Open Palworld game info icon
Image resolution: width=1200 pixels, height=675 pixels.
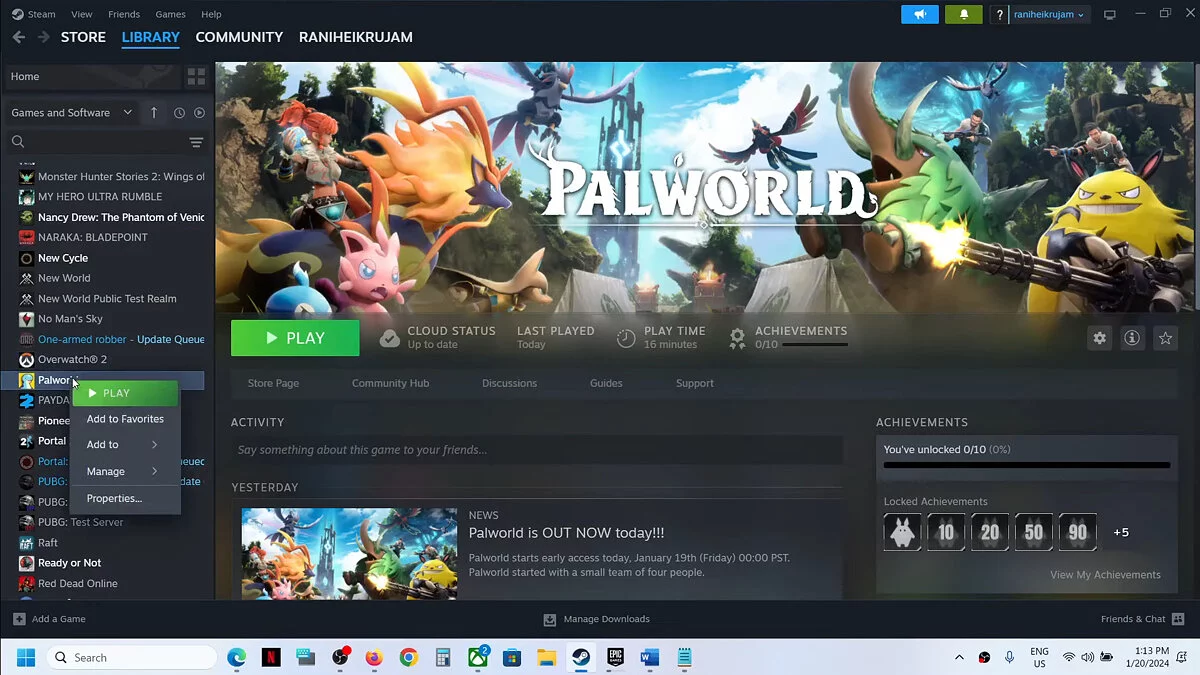point(1132,338)
